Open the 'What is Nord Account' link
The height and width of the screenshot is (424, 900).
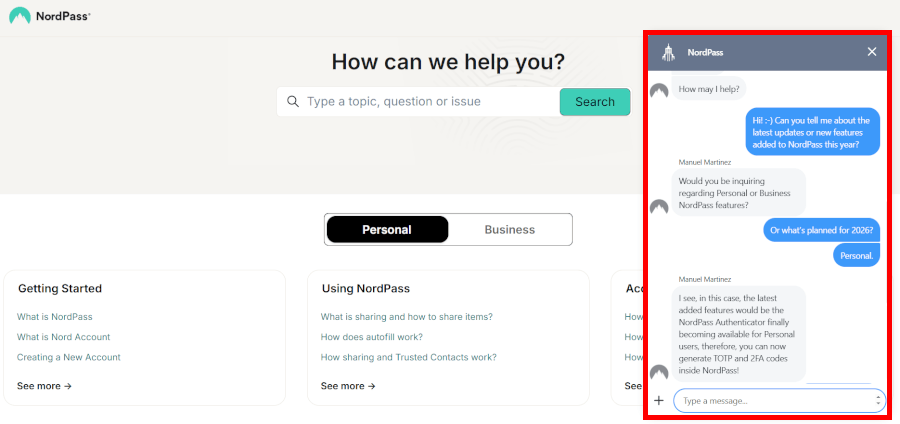pos(64,337)
